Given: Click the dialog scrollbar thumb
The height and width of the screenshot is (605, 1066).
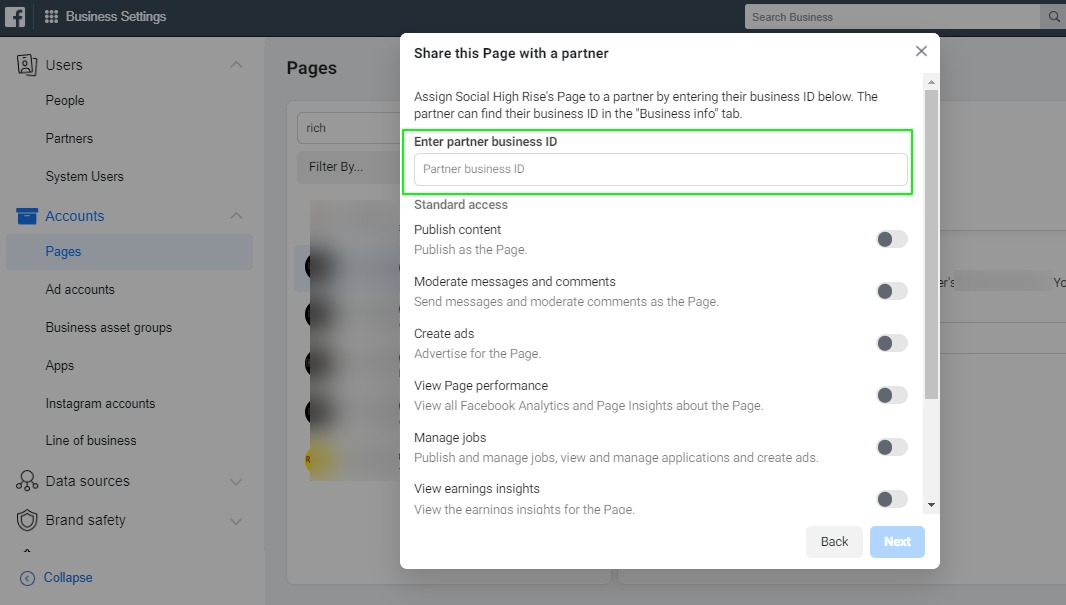Looking at the screenshot, I should tap(931, 244).
